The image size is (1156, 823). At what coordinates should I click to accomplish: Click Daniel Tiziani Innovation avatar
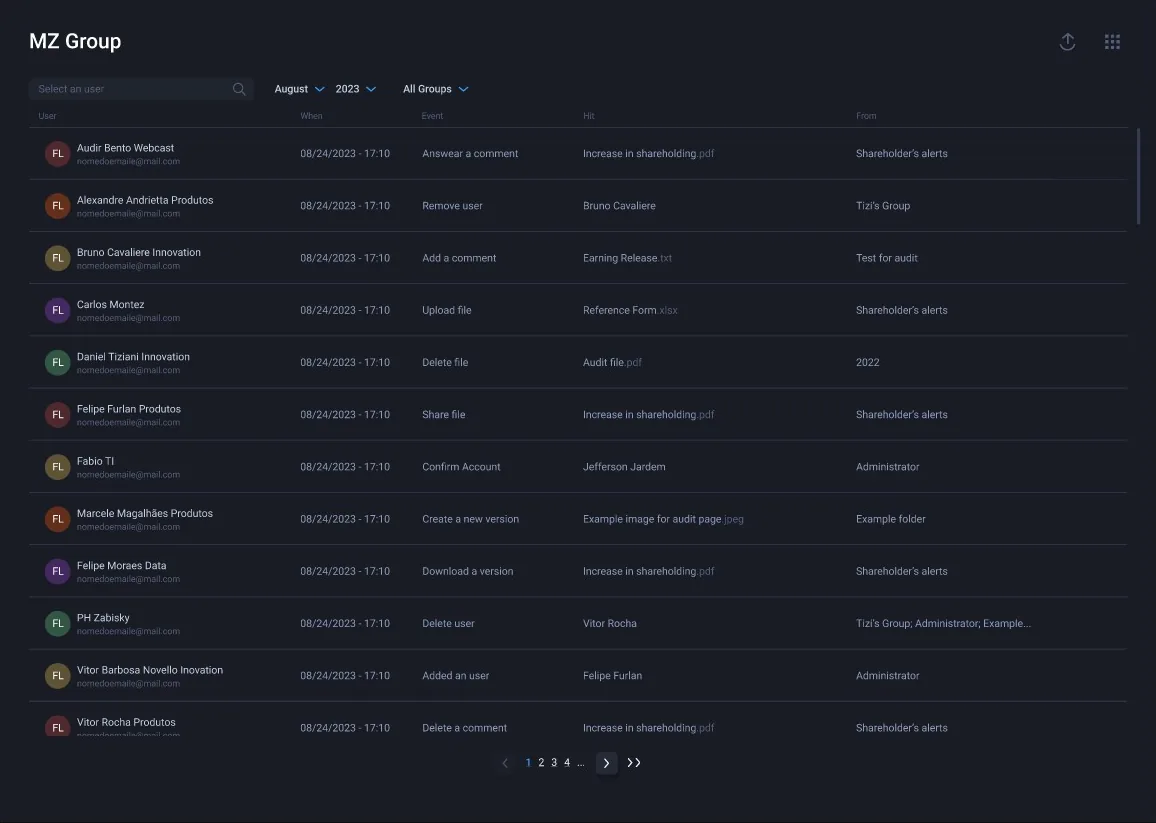(x=58, y=363)
